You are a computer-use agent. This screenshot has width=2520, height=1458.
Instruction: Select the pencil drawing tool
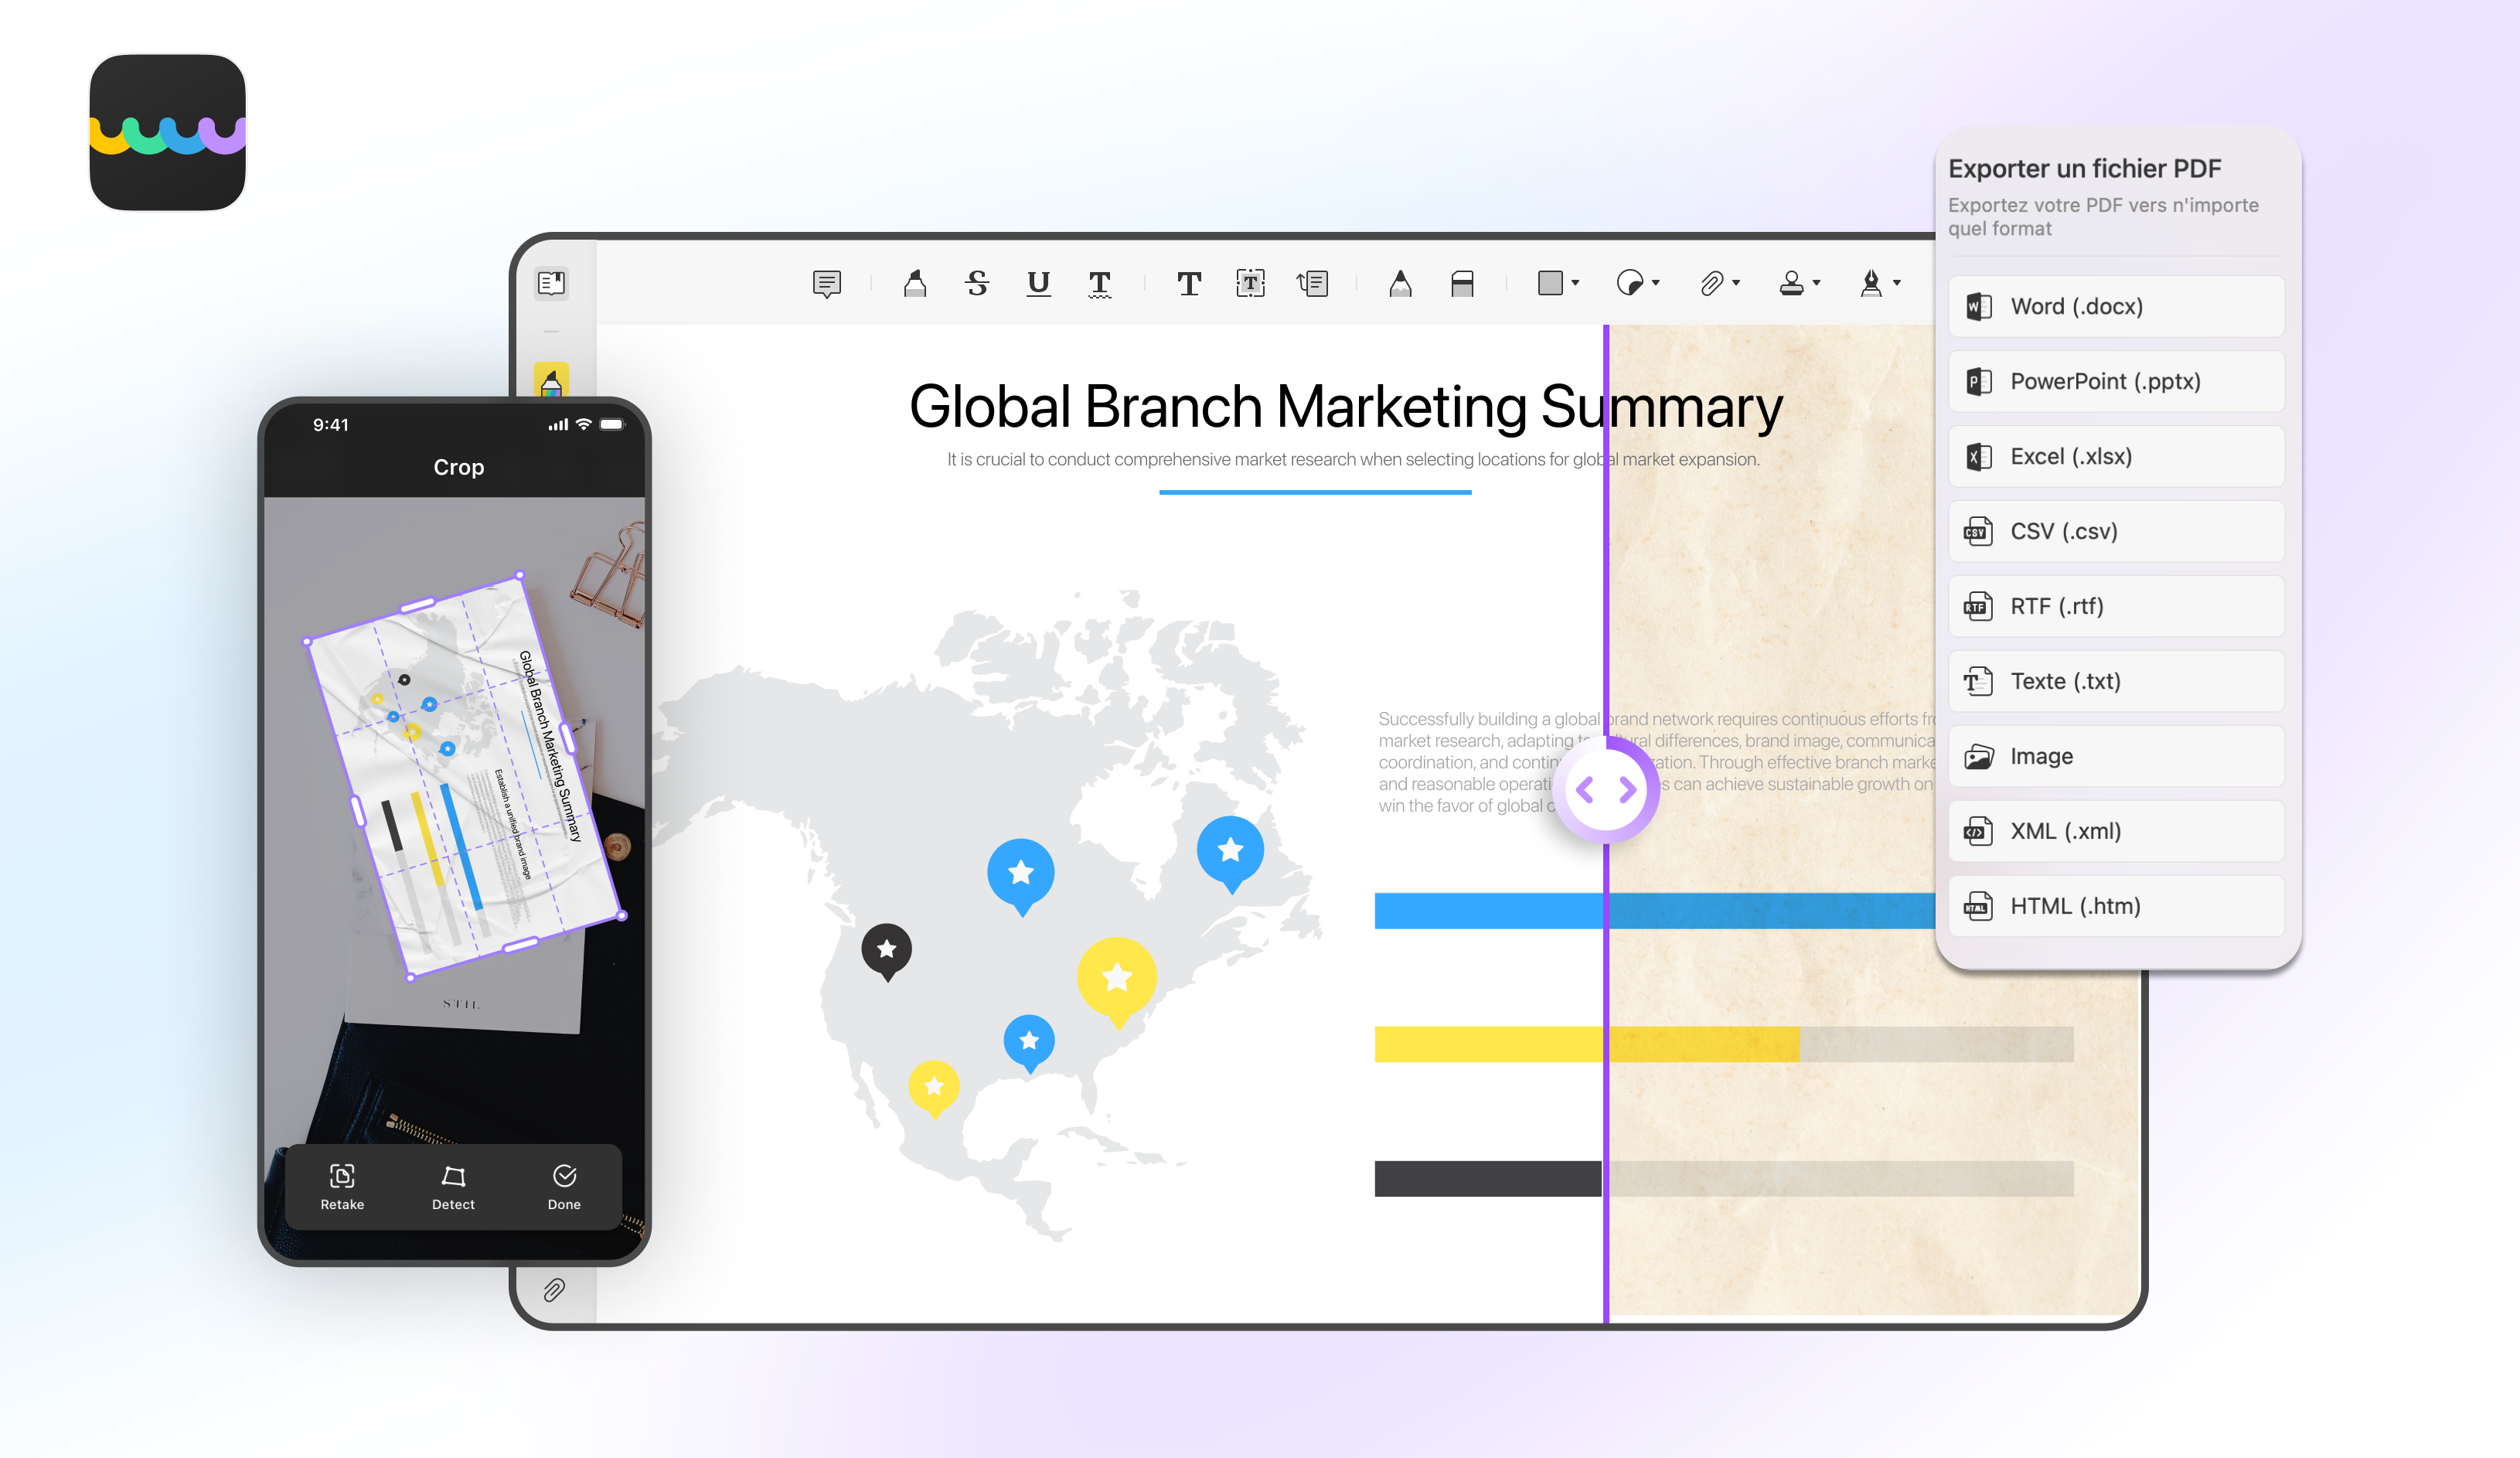(x=1400, y=284)
